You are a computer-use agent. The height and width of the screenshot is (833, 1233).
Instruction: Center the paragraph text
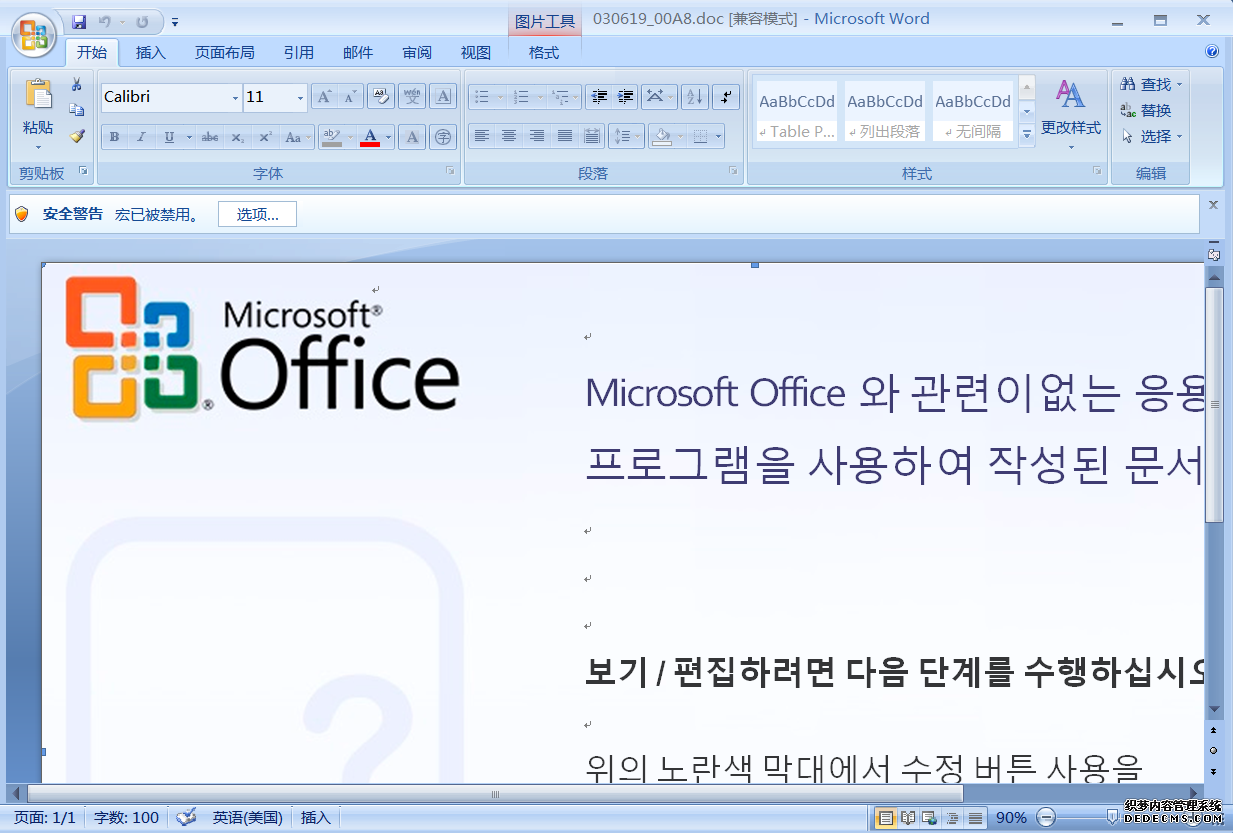click(509, 136)
